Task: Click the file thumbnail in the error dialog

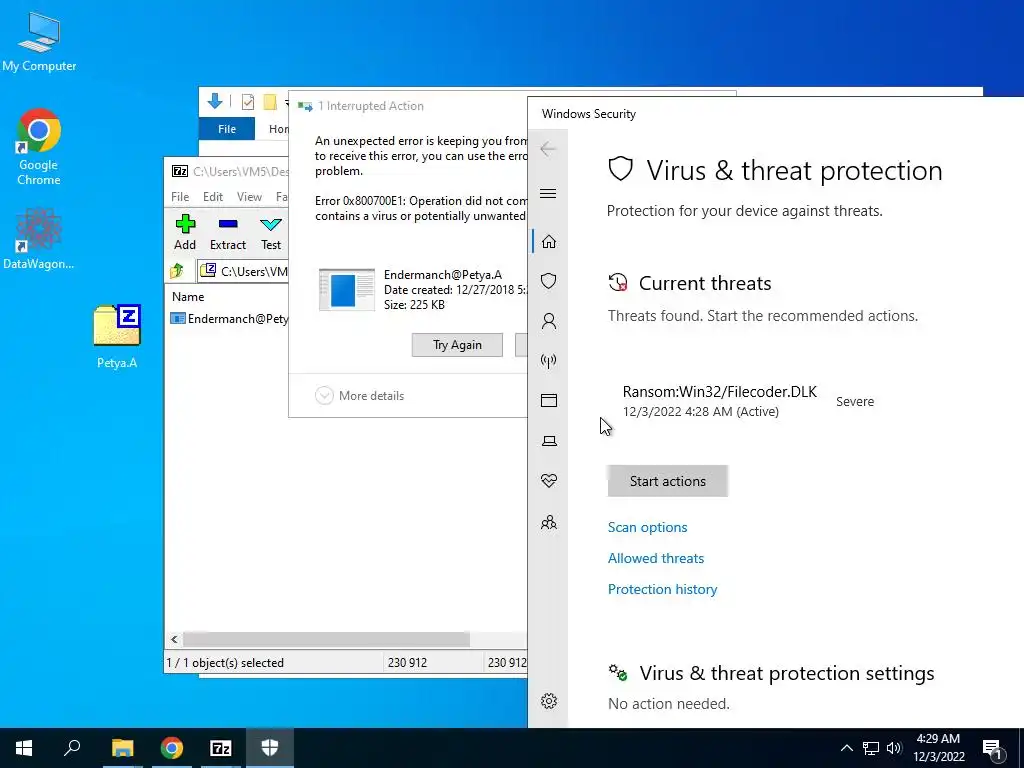Action: click(x=347, y=289)
